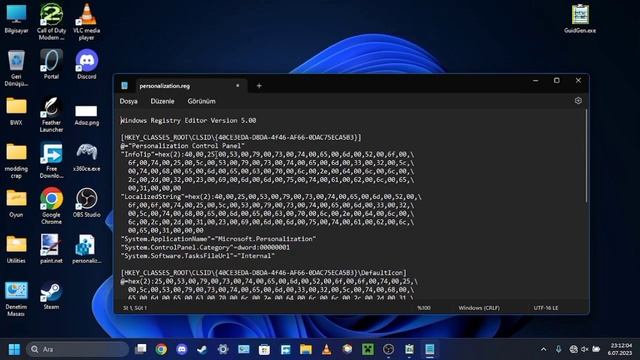Select the Oyun folder on desktop
Screen dimensions: 640x360
coord(16,203)
